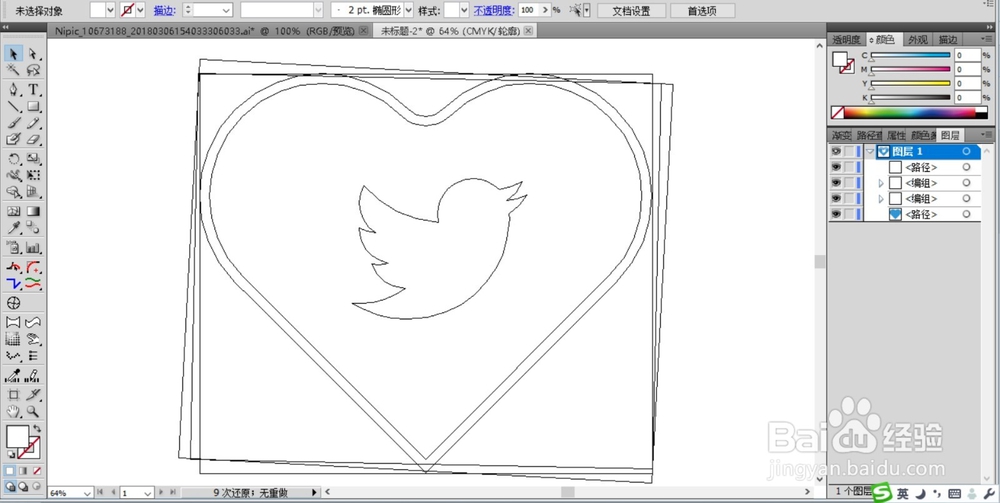Open the 样式 graphic style dropdown
Viewport: 1000px width, 503px height.
[x=464, y=10]
